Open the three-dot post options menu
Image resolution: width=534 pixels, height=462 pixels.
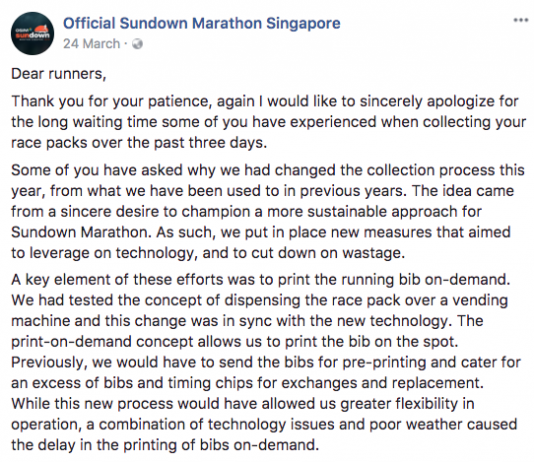(x=521, y=20)
